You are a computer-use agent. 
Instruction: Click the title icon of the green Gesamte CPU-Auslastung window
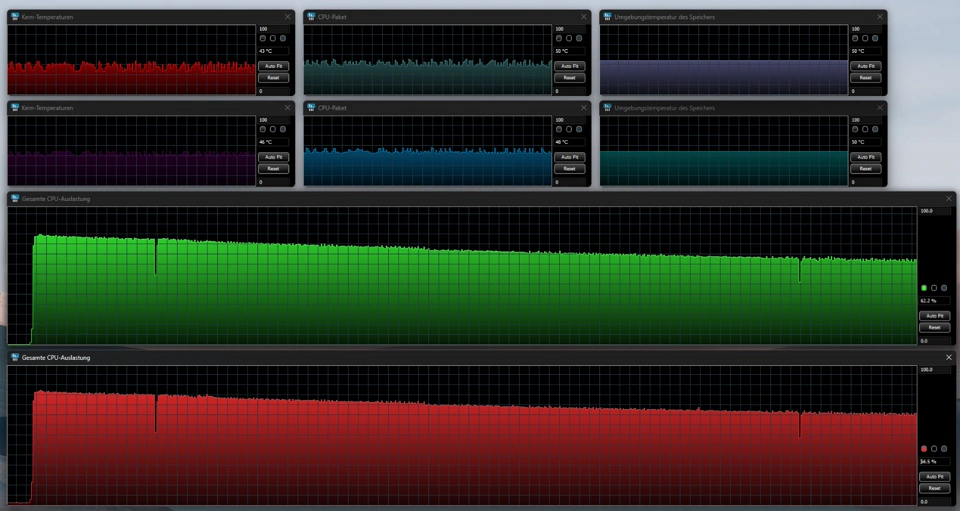tap(15, 198)
